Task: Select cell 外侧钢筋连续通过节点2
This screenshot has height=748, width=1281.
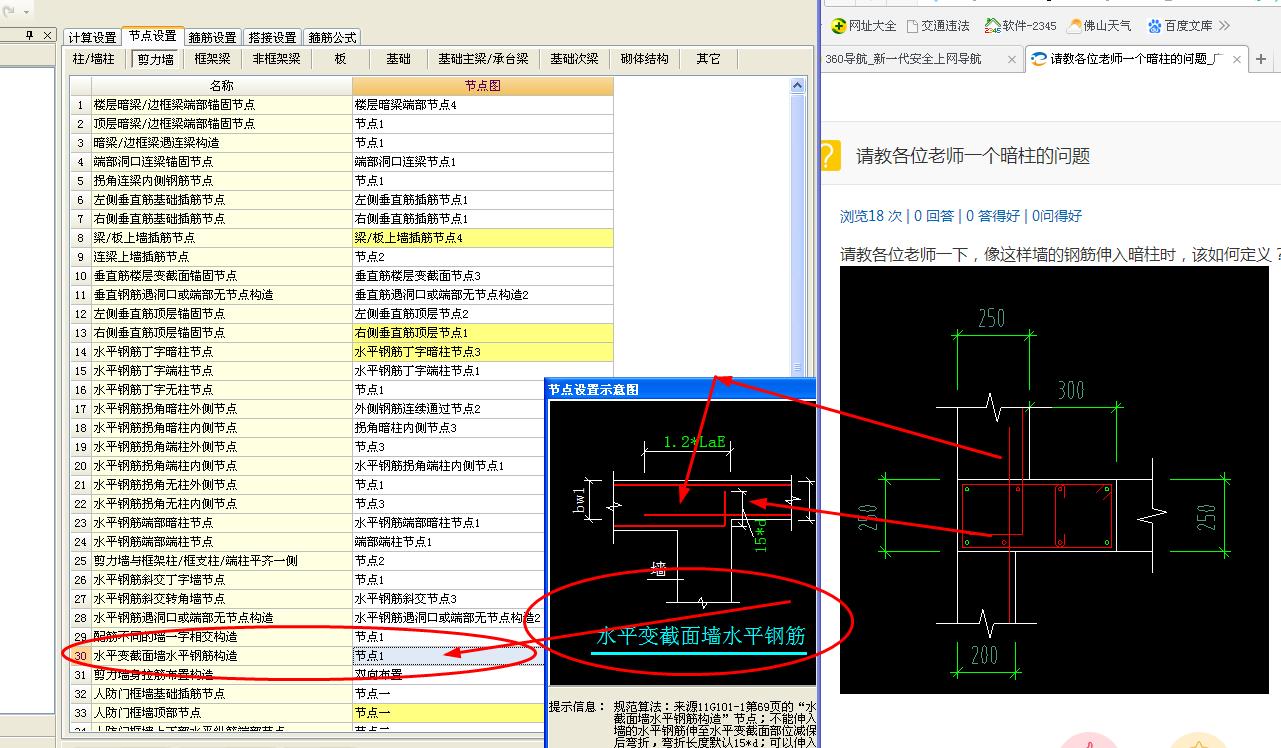Action: tap(449, 409)
